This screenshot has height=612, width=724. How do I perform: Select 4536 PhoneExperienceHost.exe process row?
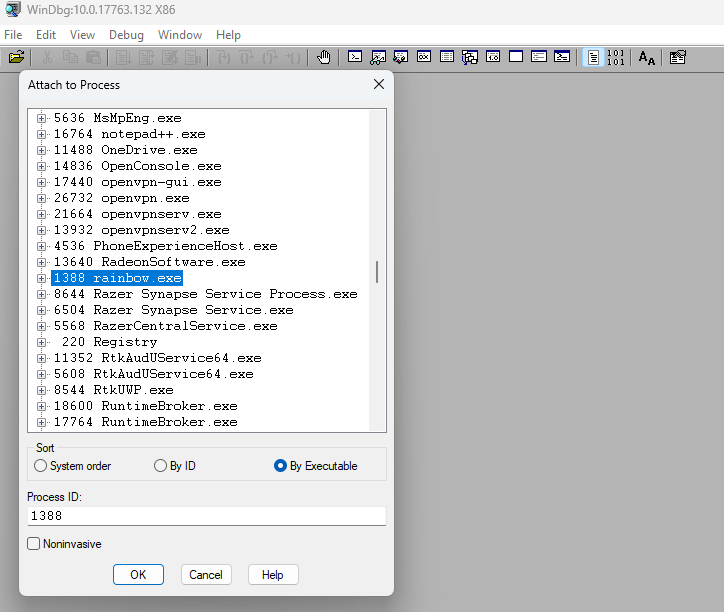(x=166, y=246)
